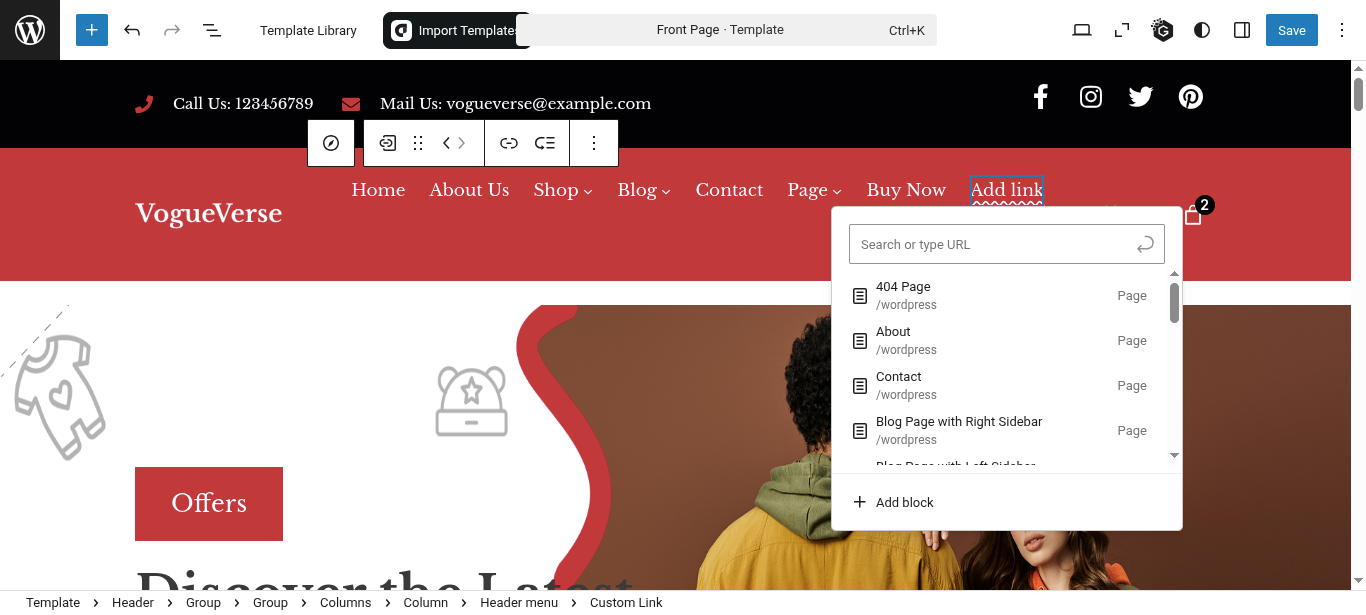Open the WordPress logo menu

tap(30, 30)
